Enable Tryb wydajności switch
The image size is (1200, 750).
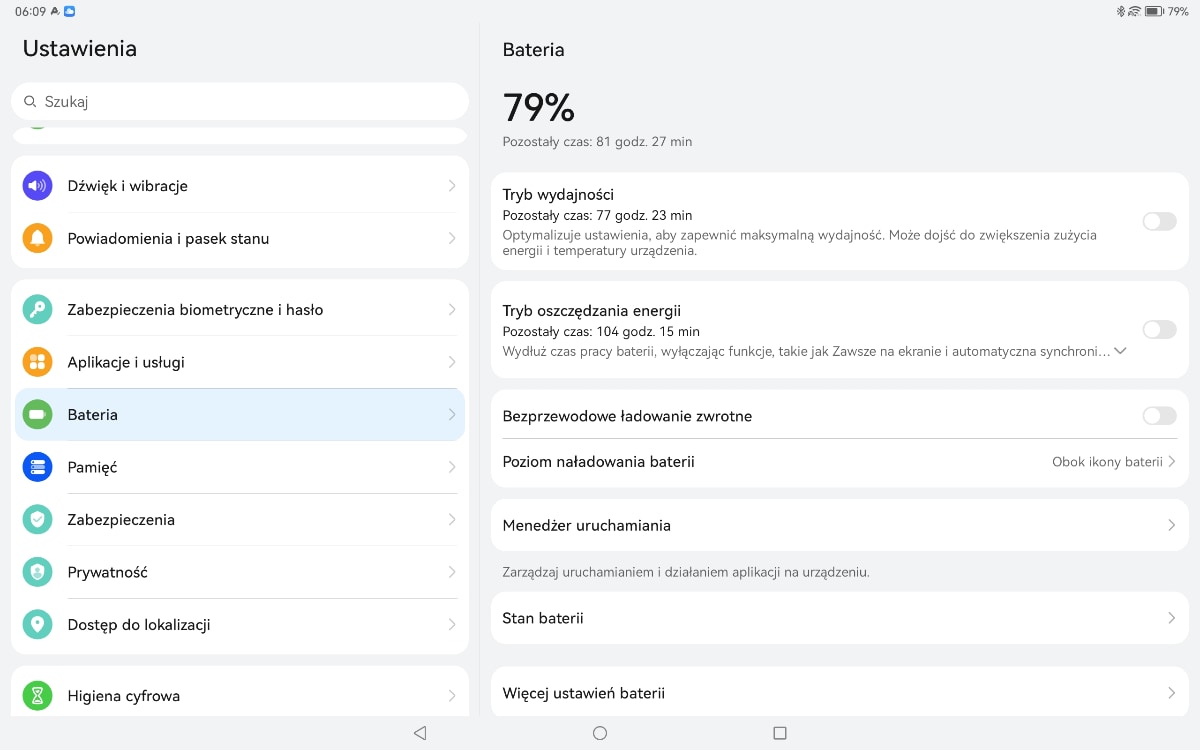pyautogui.click(x=1159, y=221)
